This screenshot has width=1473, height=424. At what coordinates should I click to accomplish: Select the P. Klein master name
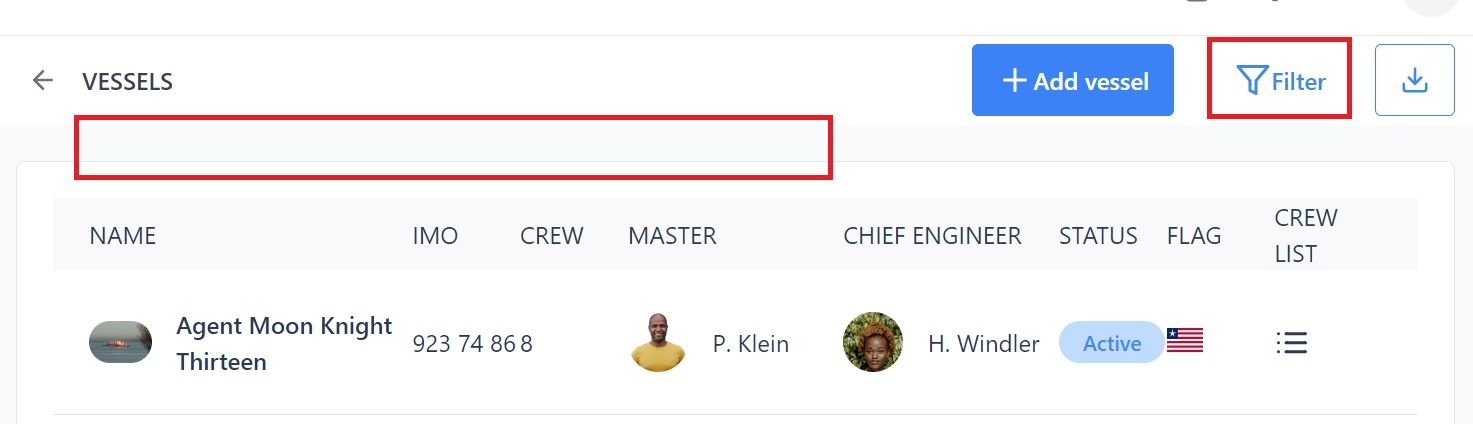click(751, 344)
